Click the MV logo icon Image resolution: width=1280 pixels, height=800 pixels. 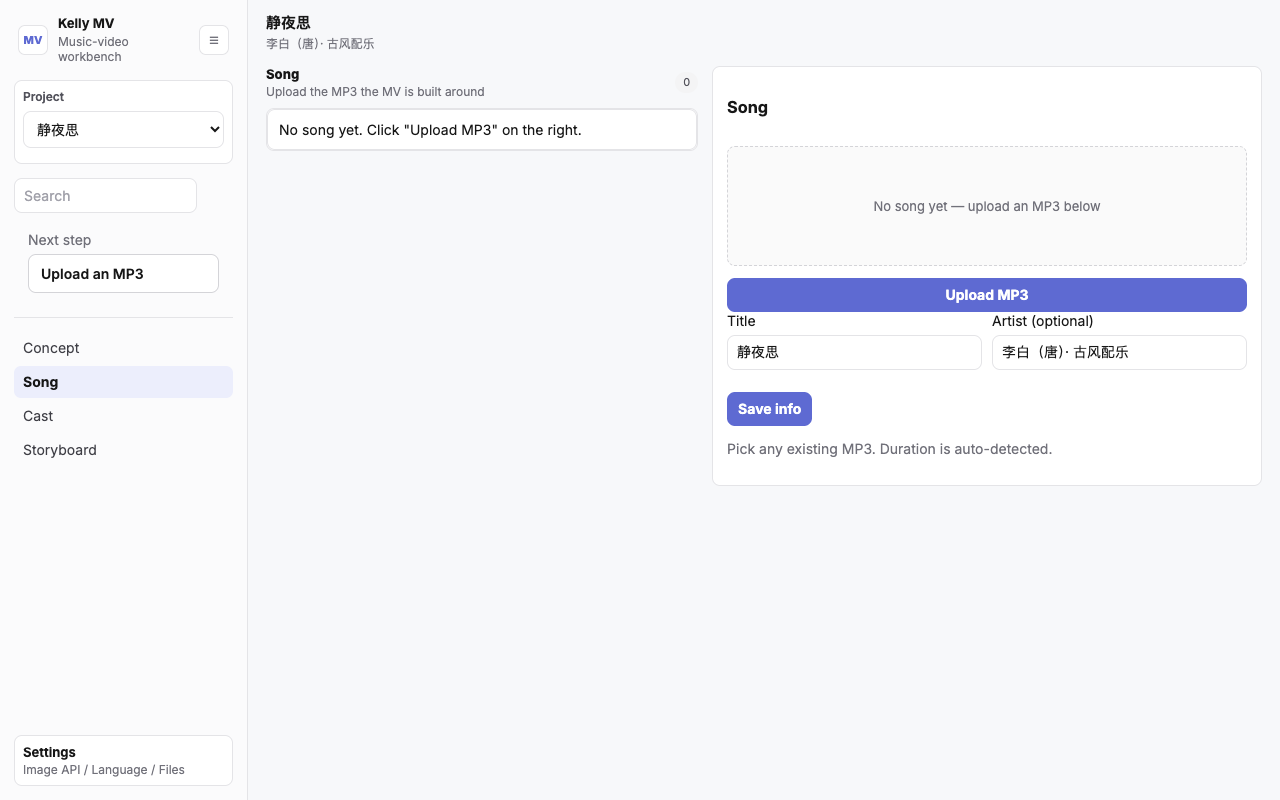pos(33,40)
